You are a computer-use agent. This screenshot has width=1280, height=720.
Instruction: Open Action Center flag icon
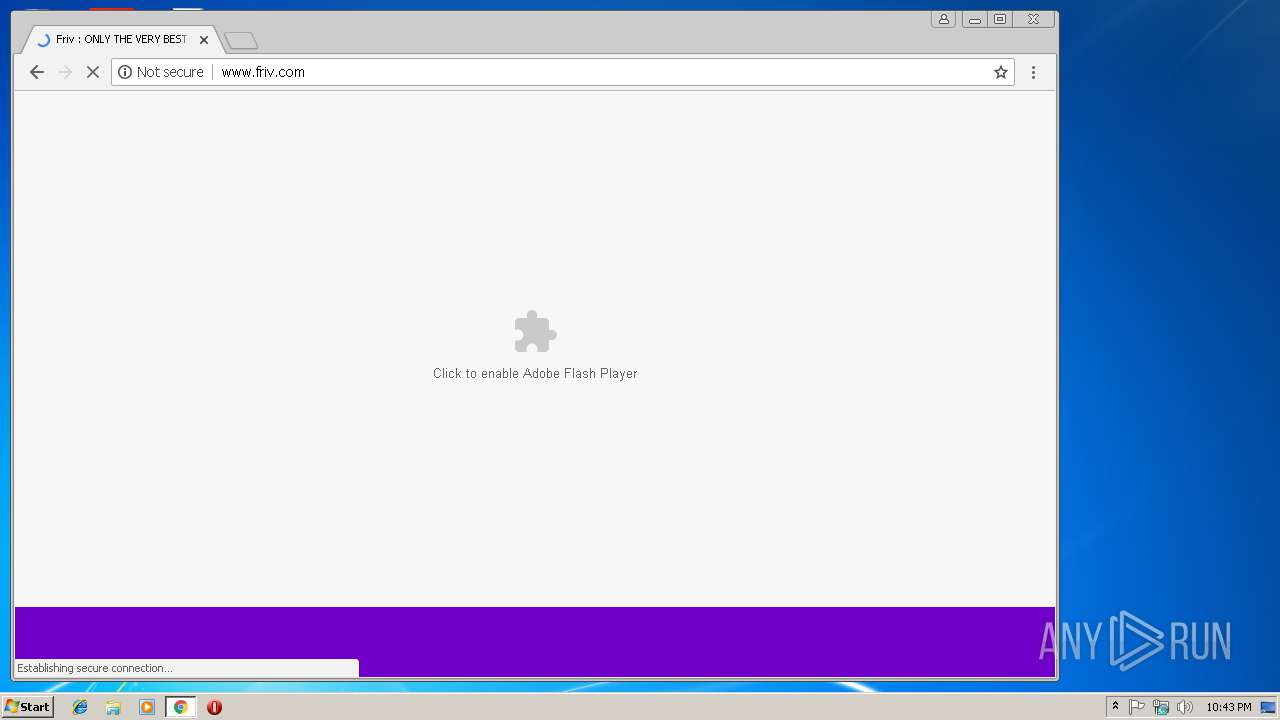click(1137, 707)
